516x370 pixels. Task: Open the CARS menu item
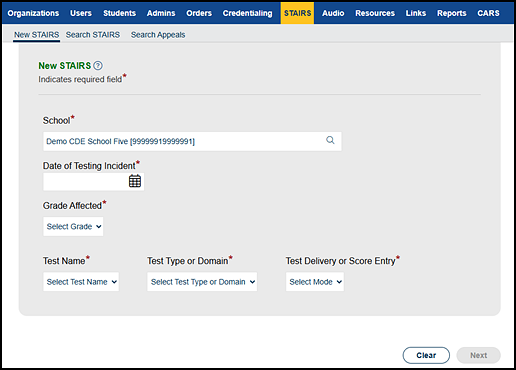coord(488,13)
